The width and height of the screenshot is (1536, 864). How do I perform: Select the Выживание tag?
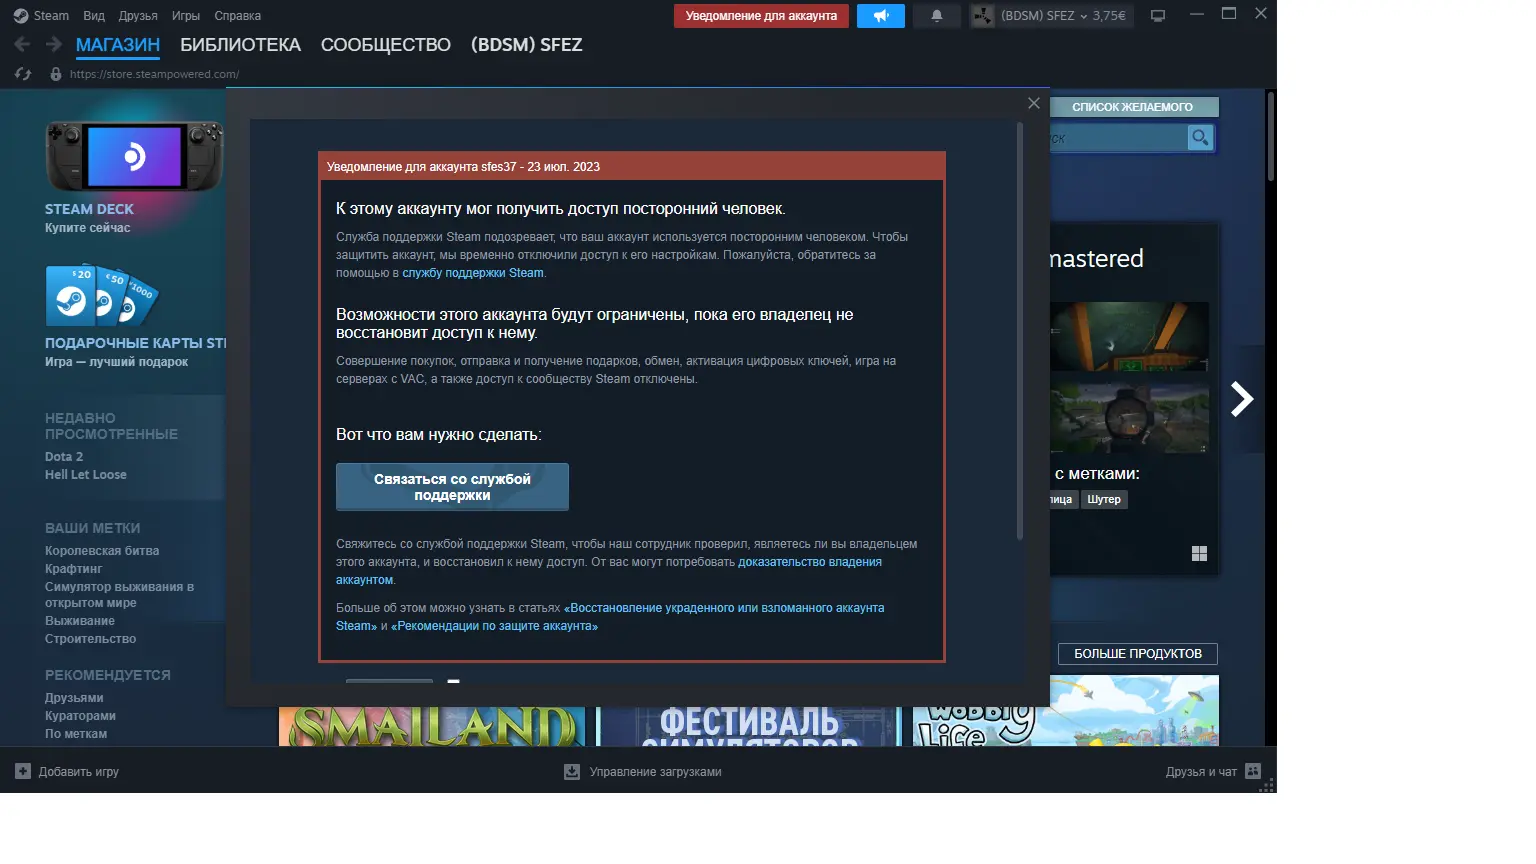pos(80,621)
